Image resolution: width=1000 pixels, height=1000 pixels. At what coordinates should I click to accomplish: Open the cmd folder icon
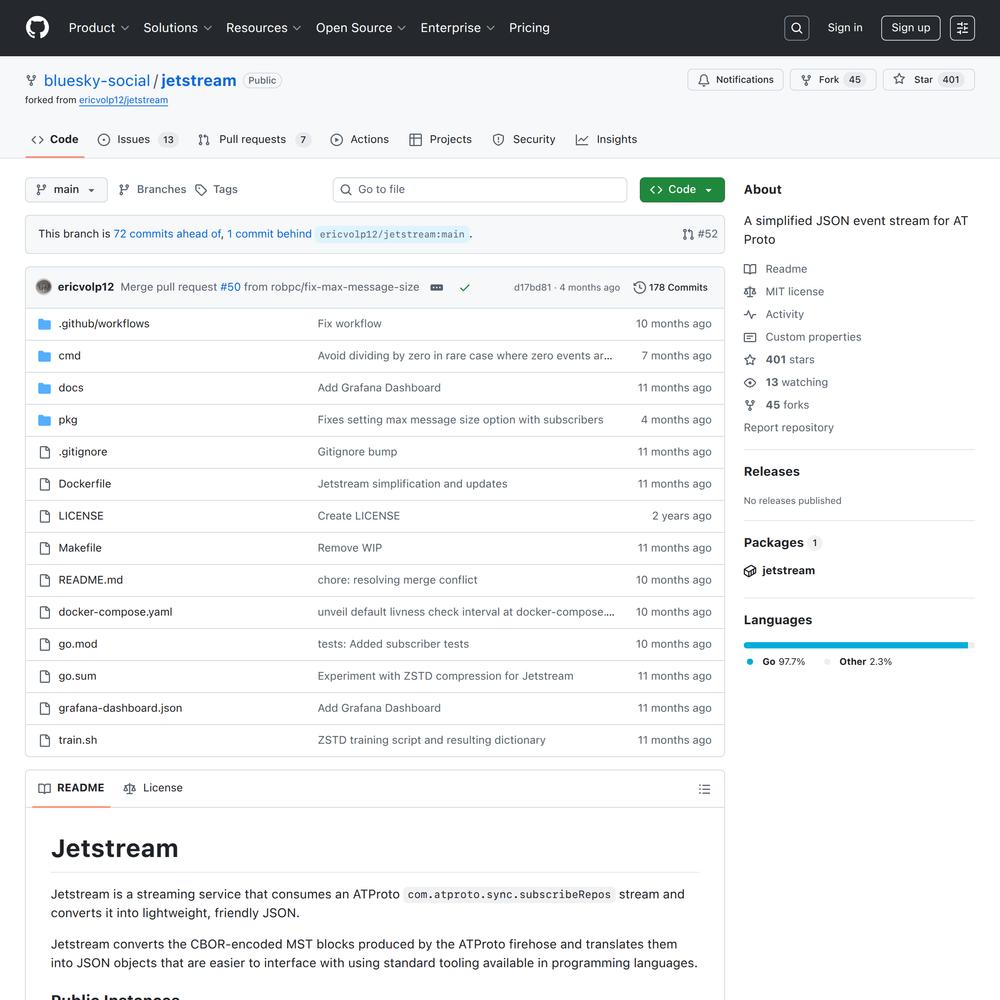click(45, 356)
